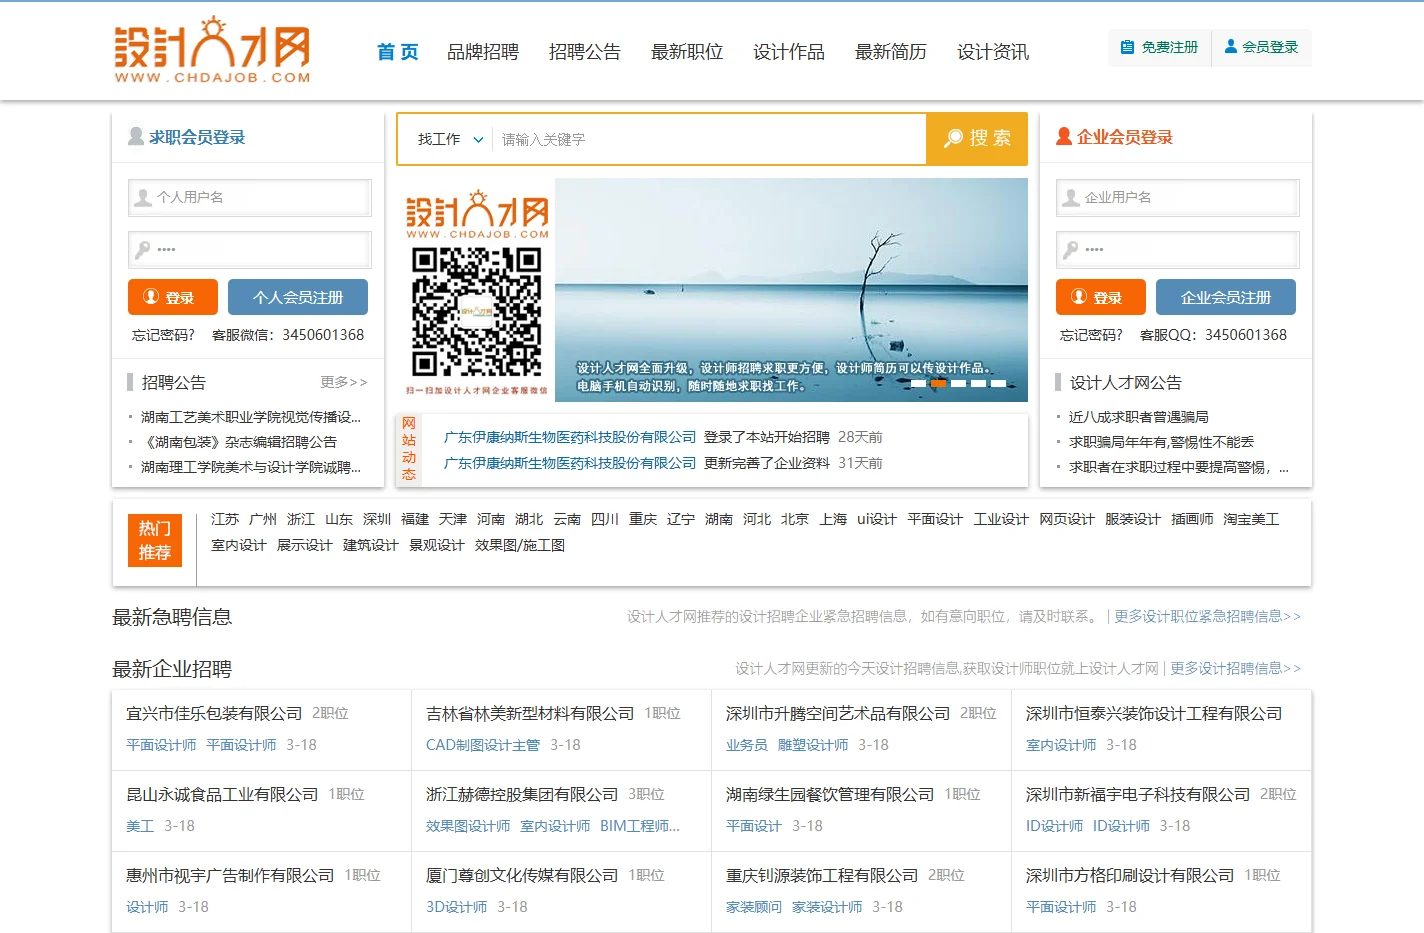This screenshot has width=1424, height=933.
Task: Open CAD制图设计主管 job link
Action: (x=483, y=745)
